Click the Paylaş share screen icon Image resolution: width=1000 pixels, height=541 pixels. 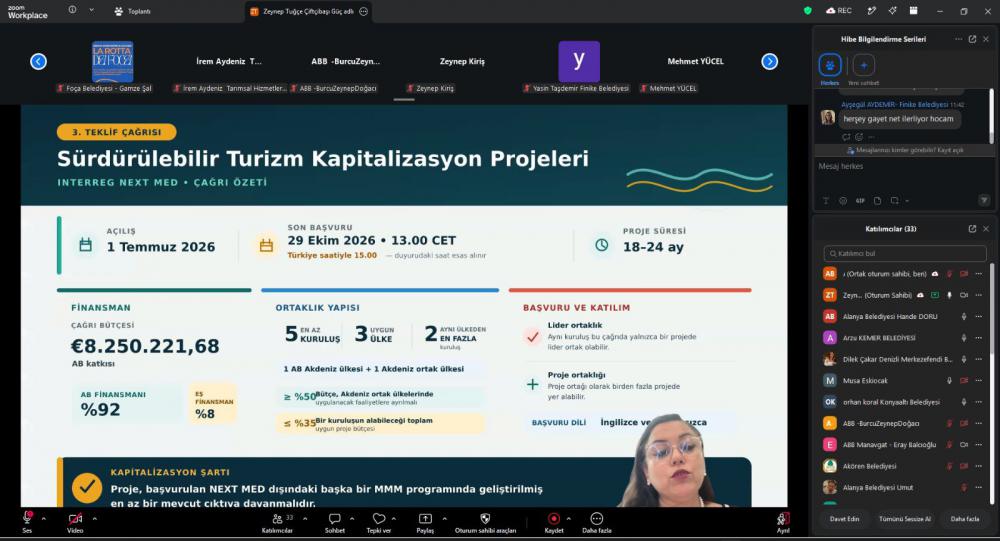(x=425, y=519)
